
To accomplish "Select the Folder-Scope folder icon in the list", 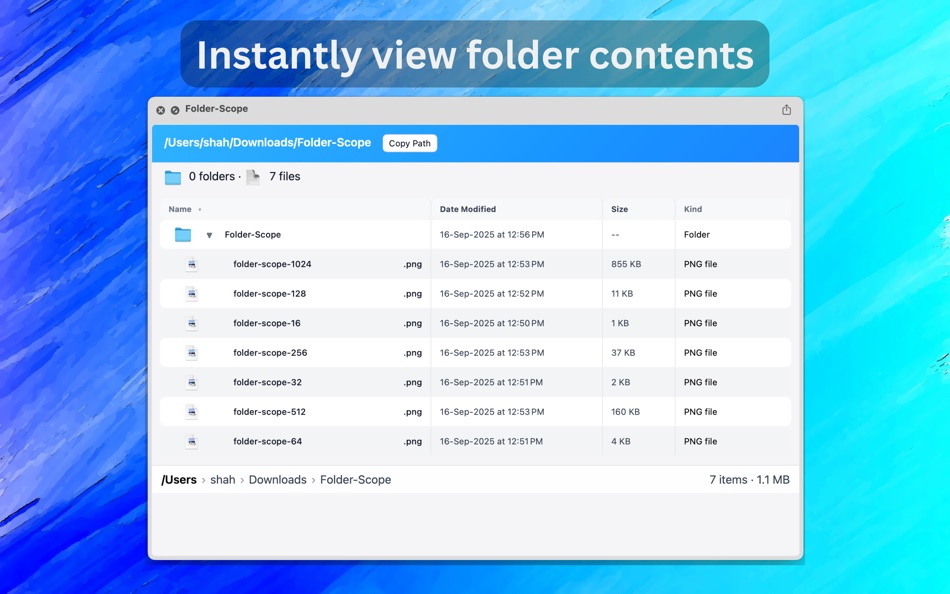I will 183,234.
